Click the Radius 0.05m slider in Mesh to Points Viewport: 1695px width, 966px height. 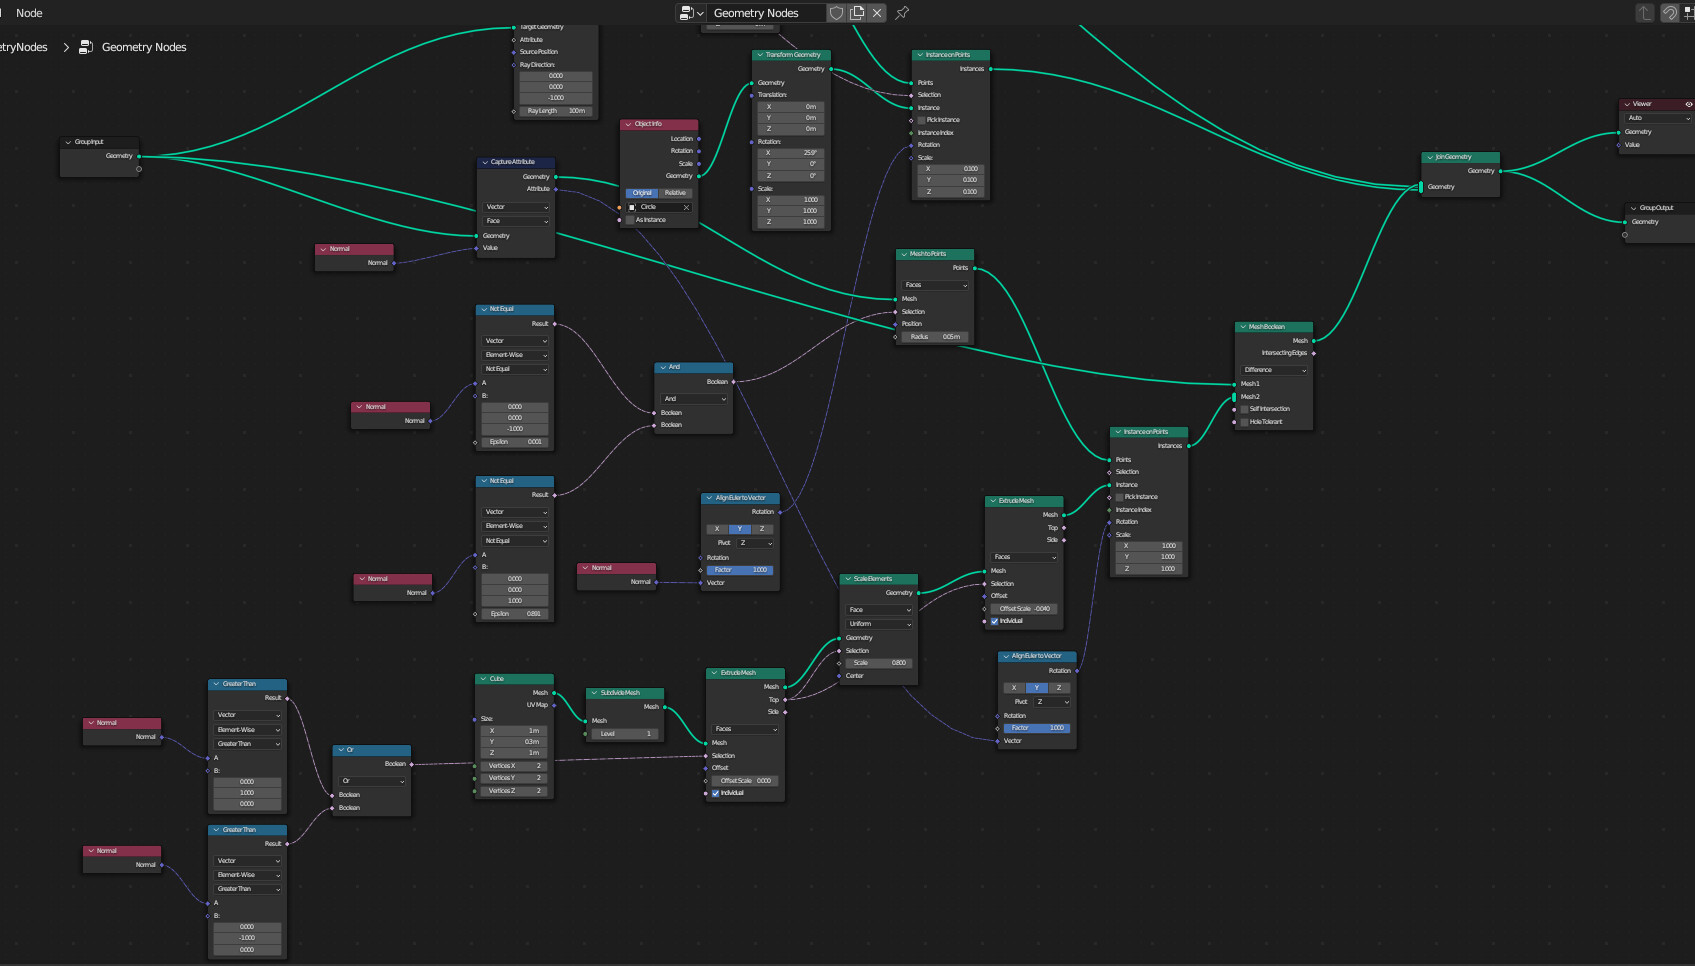point(934,337)
